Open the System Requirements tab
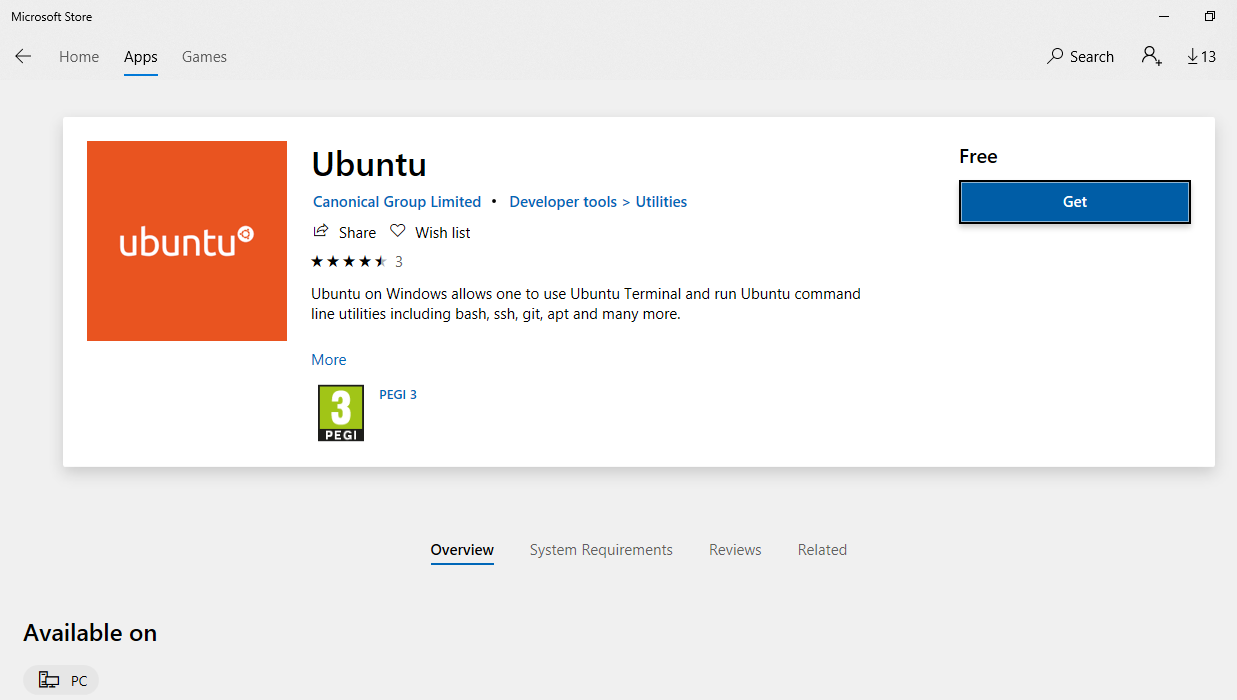This screenshot has width=1237, height=700. (x=601, y=550)
